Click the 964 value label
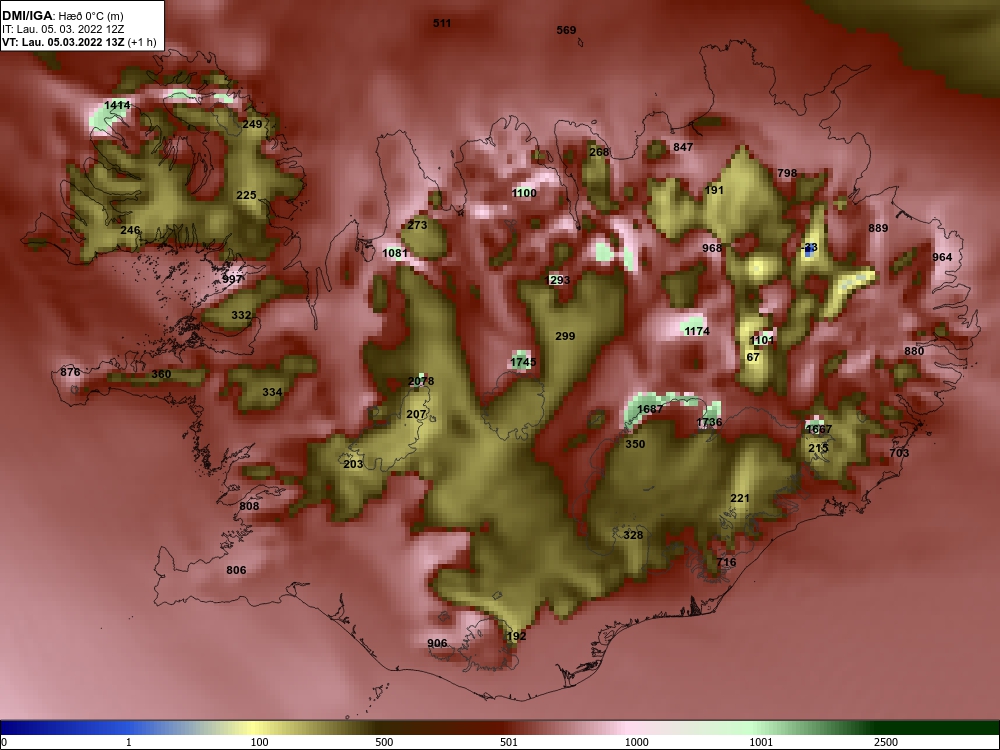The height and width of the screenshot is (750, 1000). (942, 257)
